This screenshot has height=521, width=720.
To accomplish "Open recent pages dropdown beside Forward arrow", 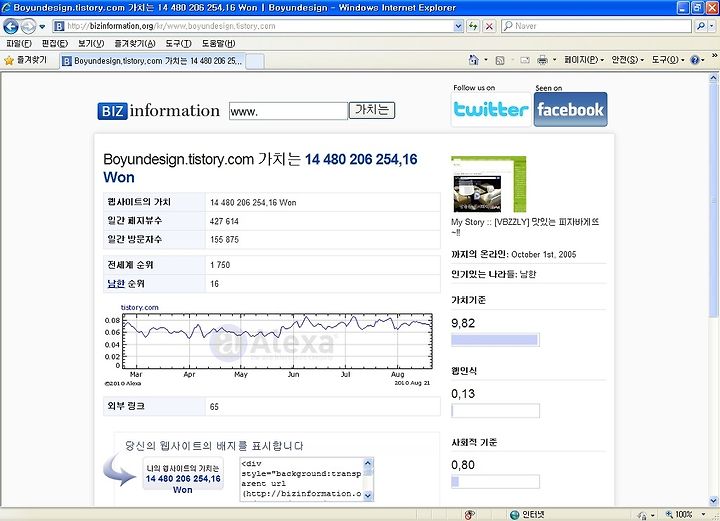I will (42, 27).
